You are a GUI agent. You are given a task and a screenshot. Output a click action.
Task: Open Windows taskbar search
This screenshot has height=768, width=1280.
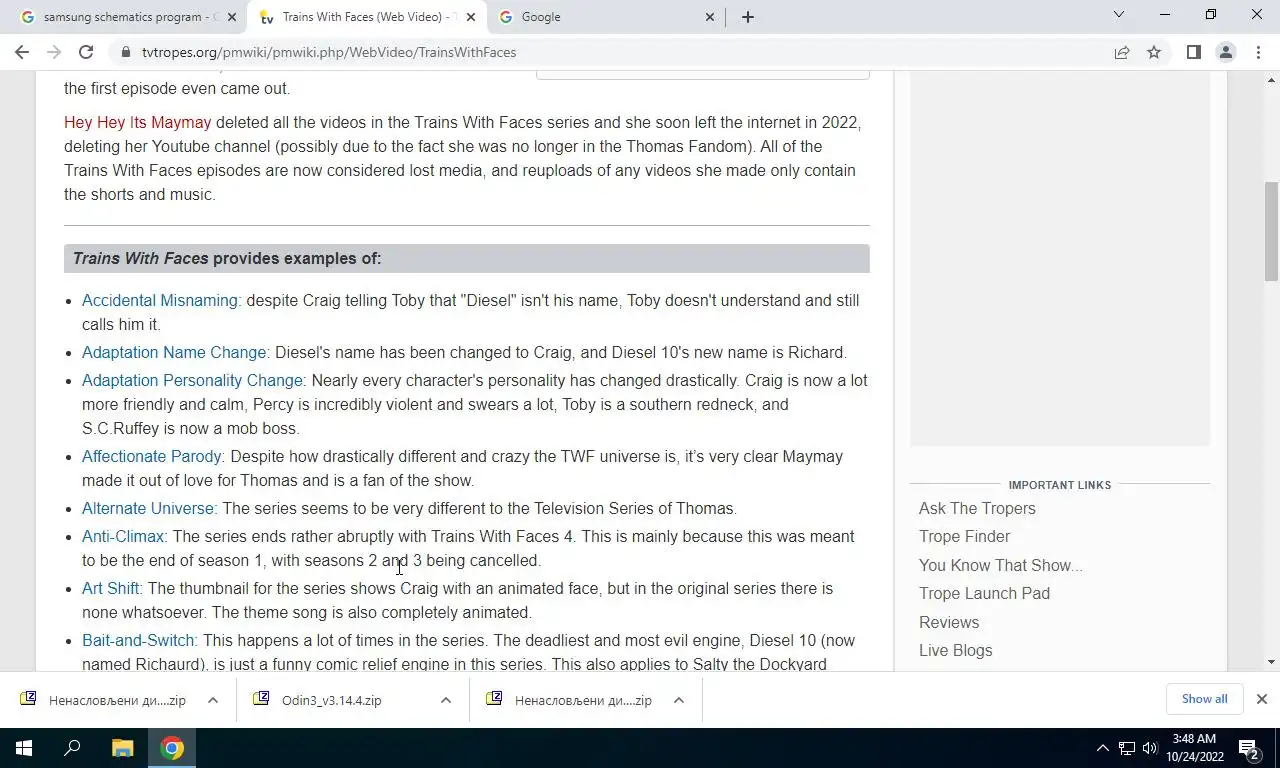[72, 748]
